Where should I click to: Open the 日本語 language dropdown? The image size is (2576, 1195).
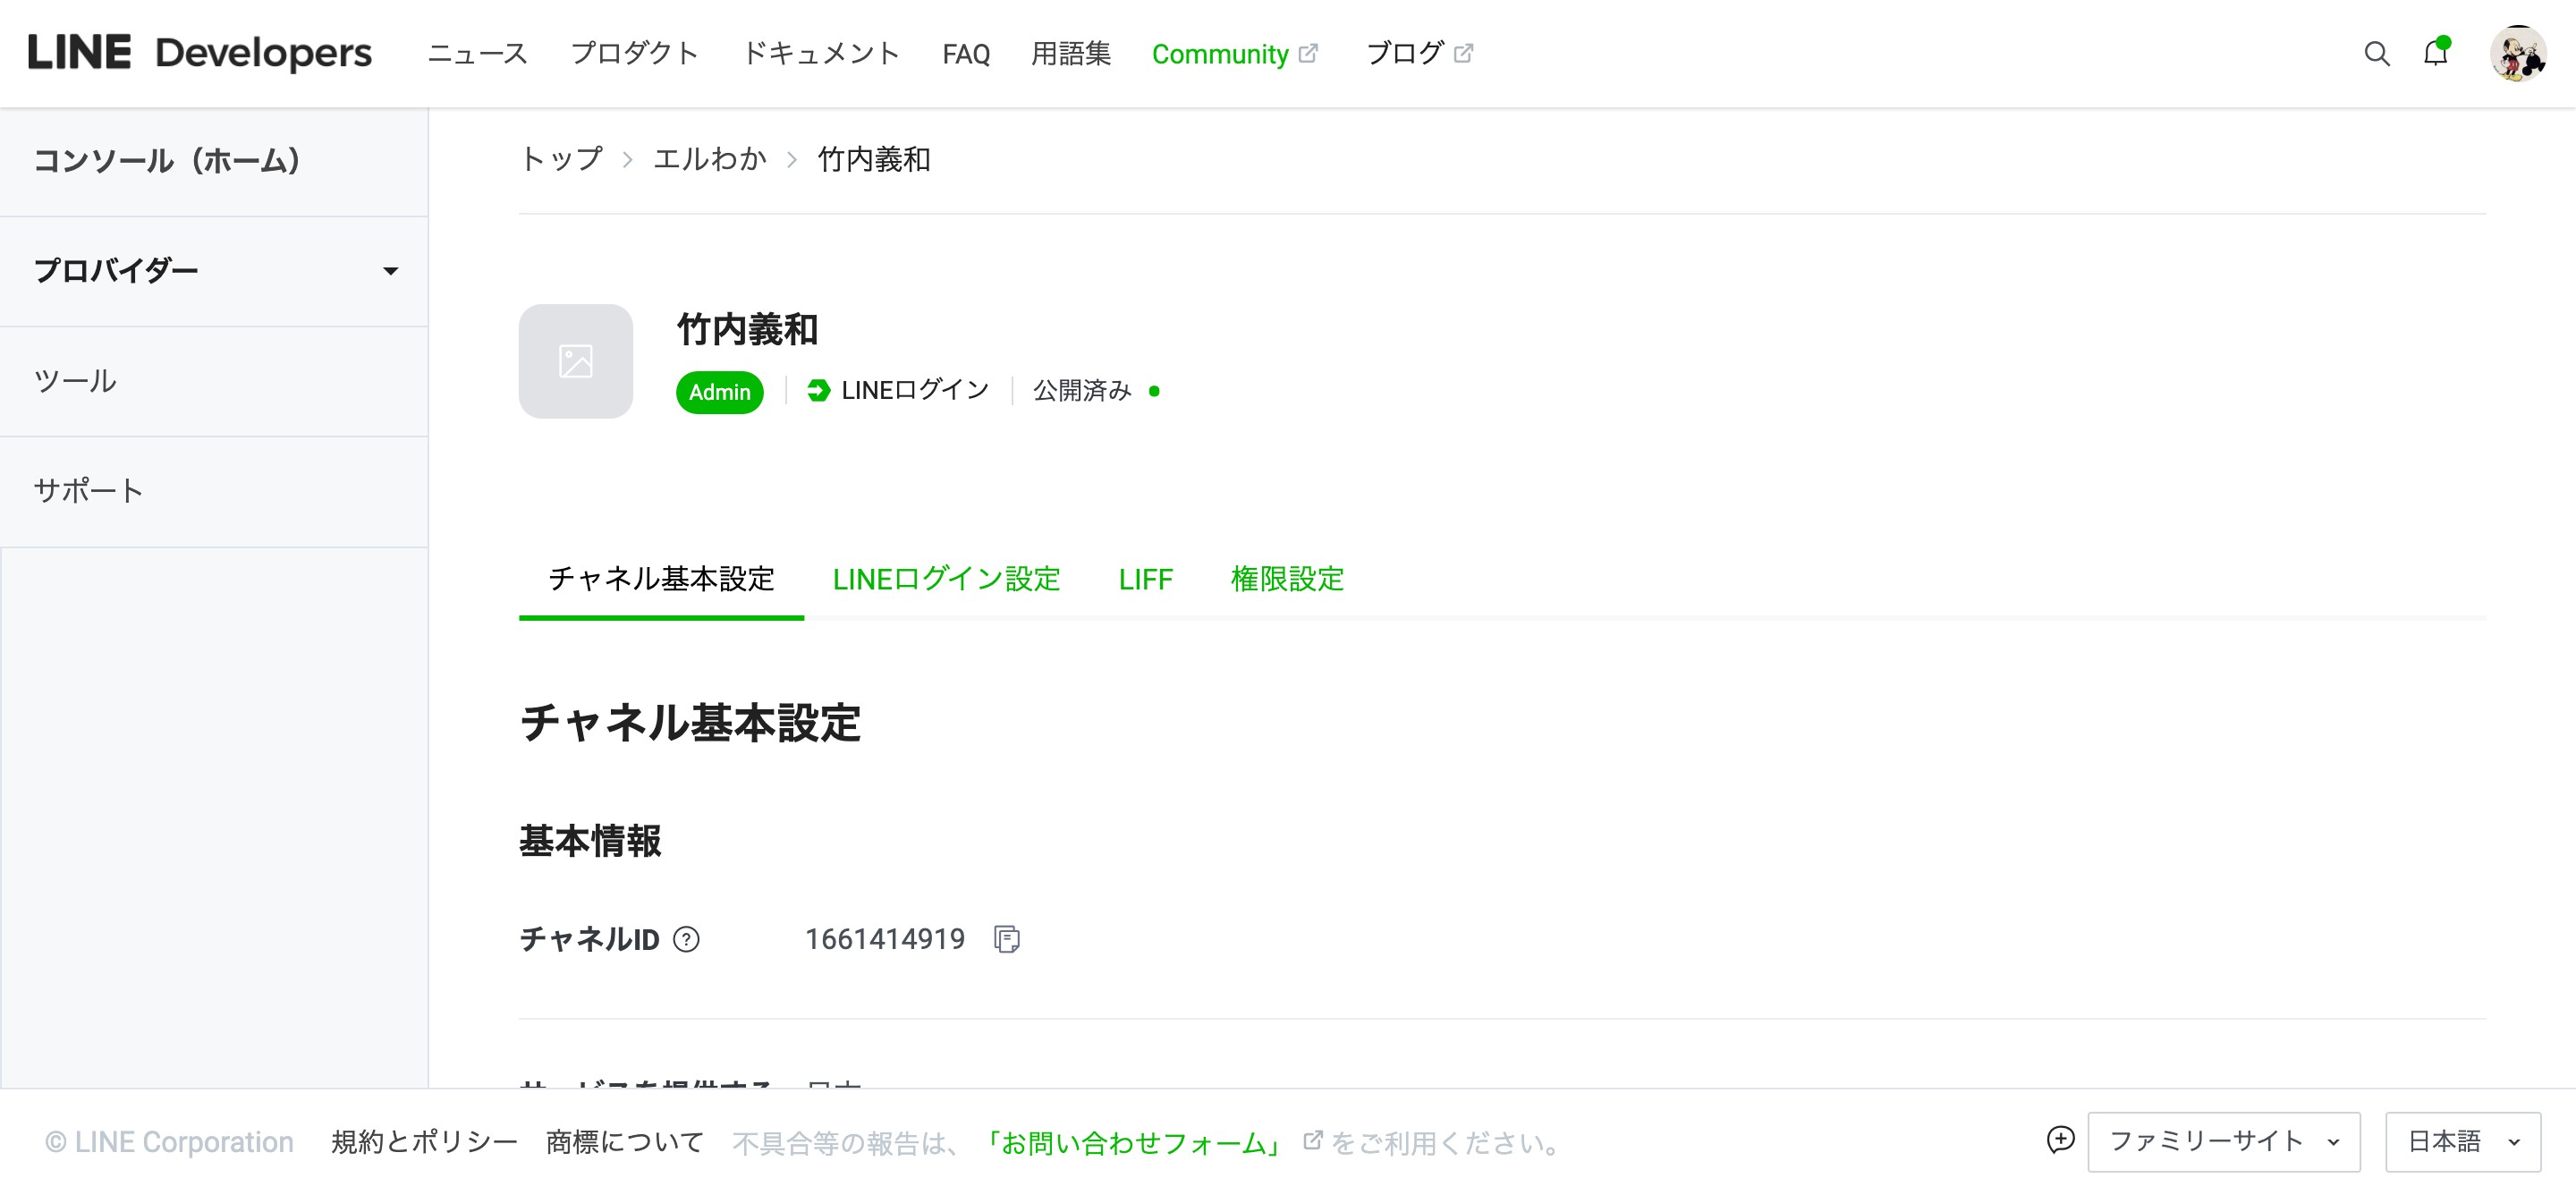(x=2463, y=1141)
